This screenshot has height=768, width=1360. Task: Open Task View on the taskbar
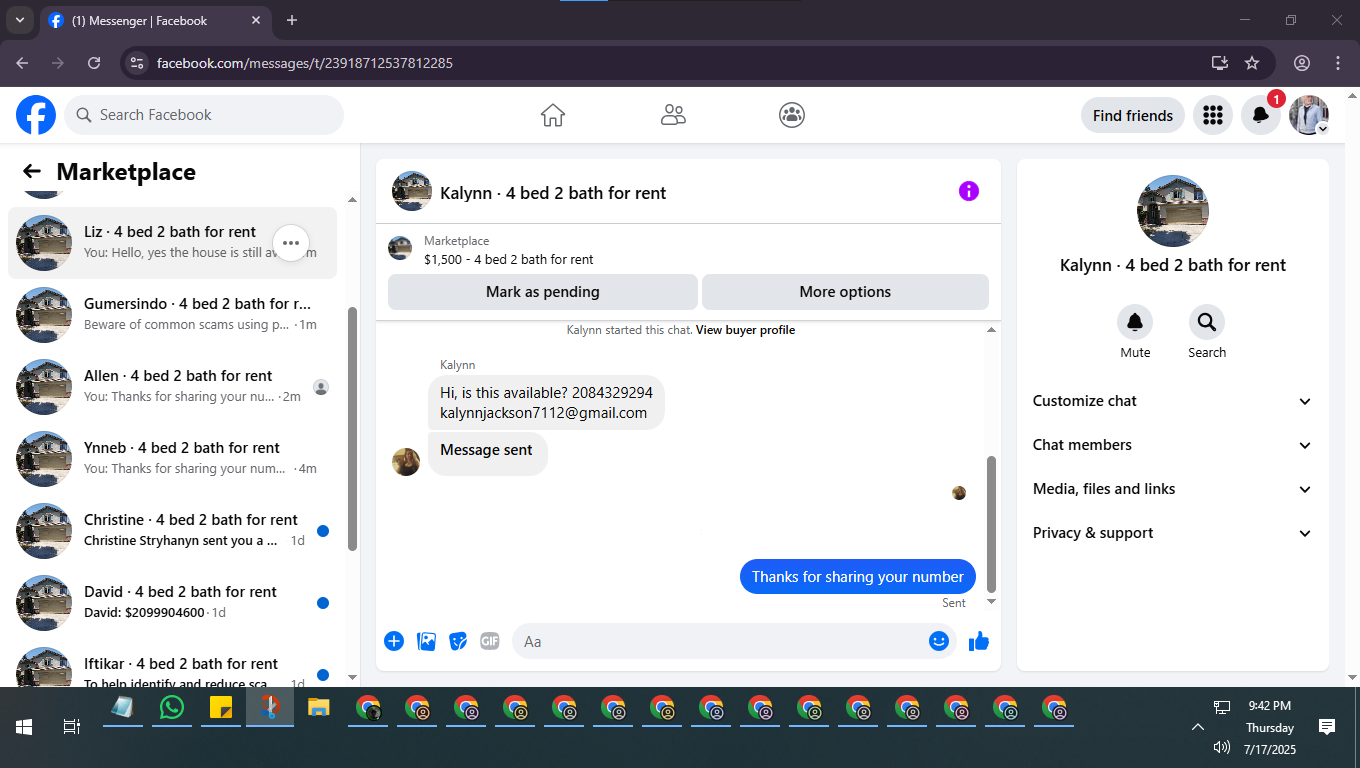(x=72, y=727)
